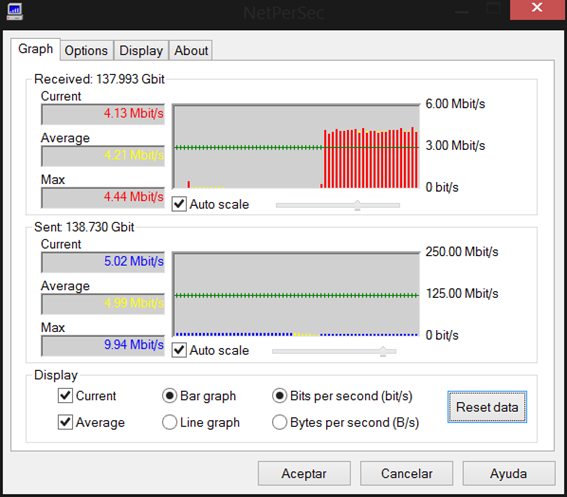
Task: Click the Sent Average 4.99 Mbit/s field
Action: tap(103, 303)
